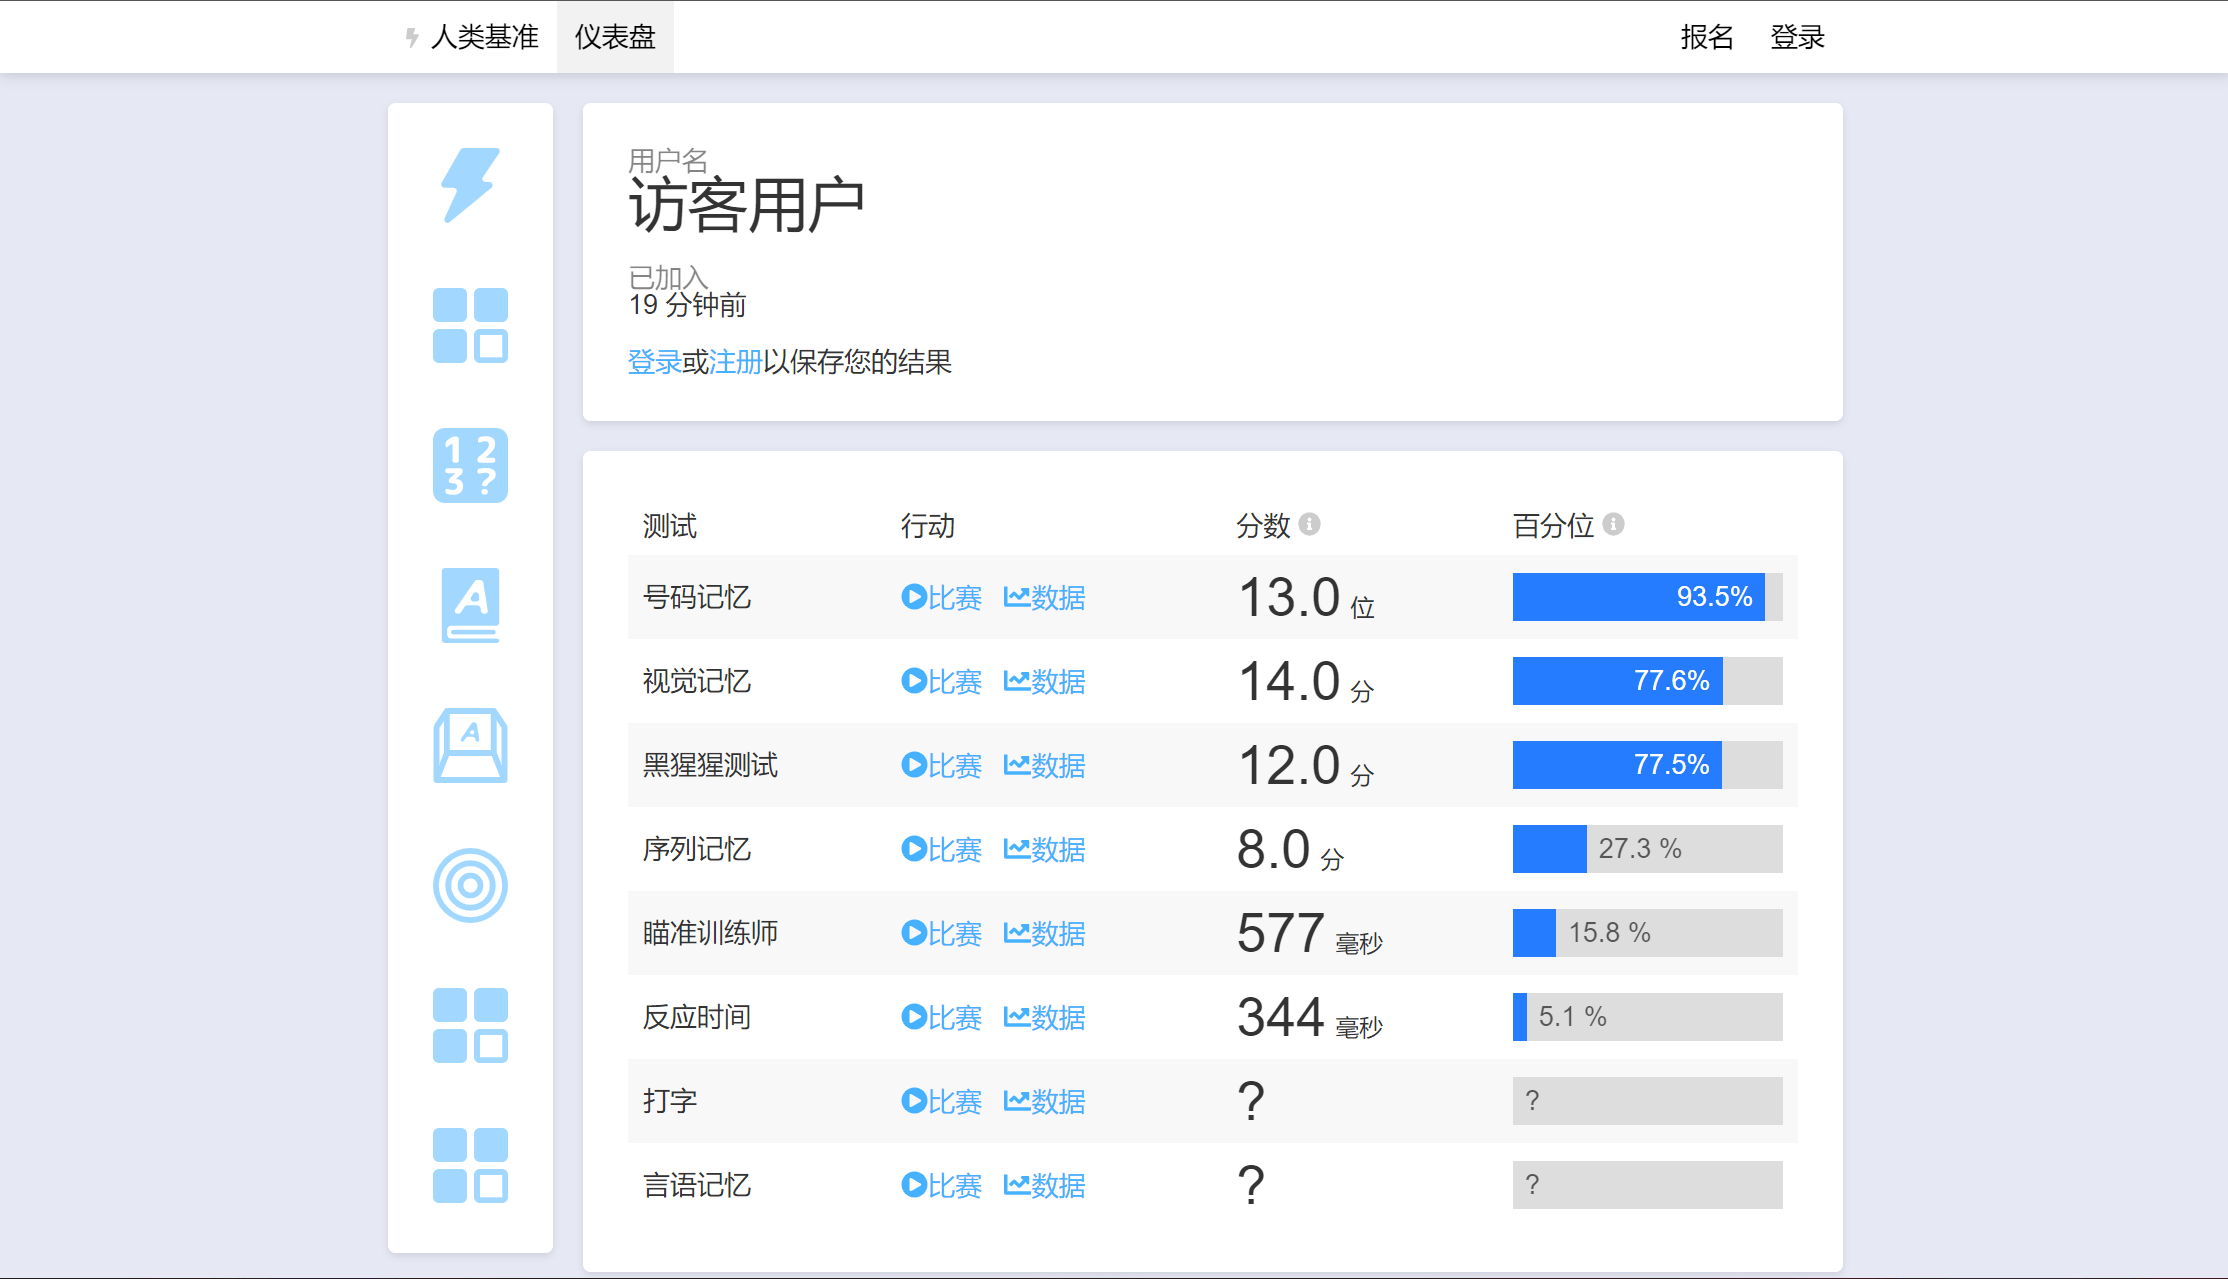This screenshot has width=2228, height=1279.
Task: Click the '19 分钟前' joined time
Action: click(687, 305)
